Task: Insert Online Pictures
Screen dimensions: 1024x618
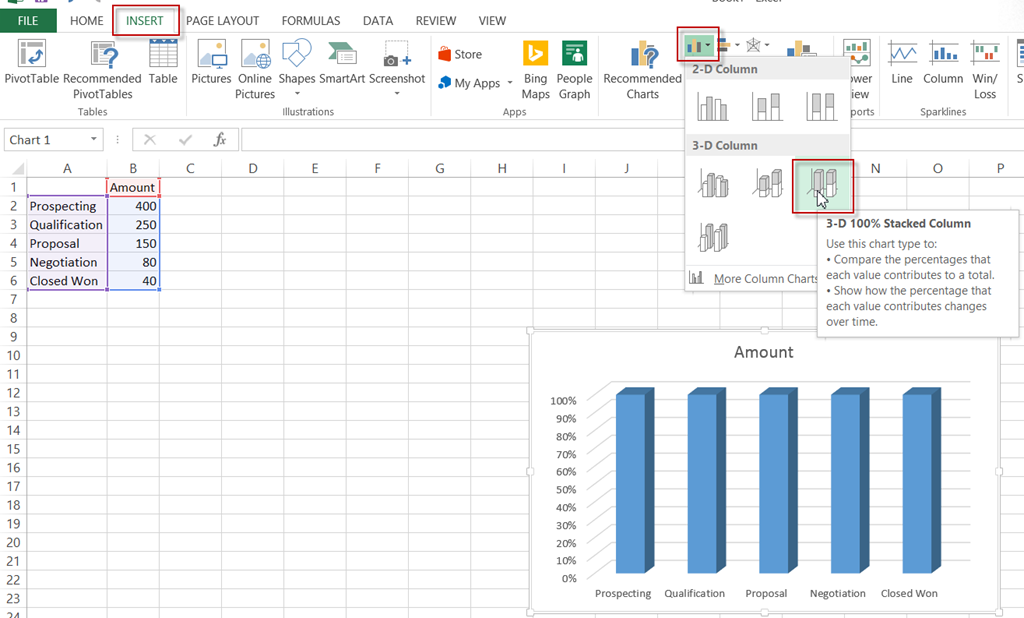Action: [255, 70]
